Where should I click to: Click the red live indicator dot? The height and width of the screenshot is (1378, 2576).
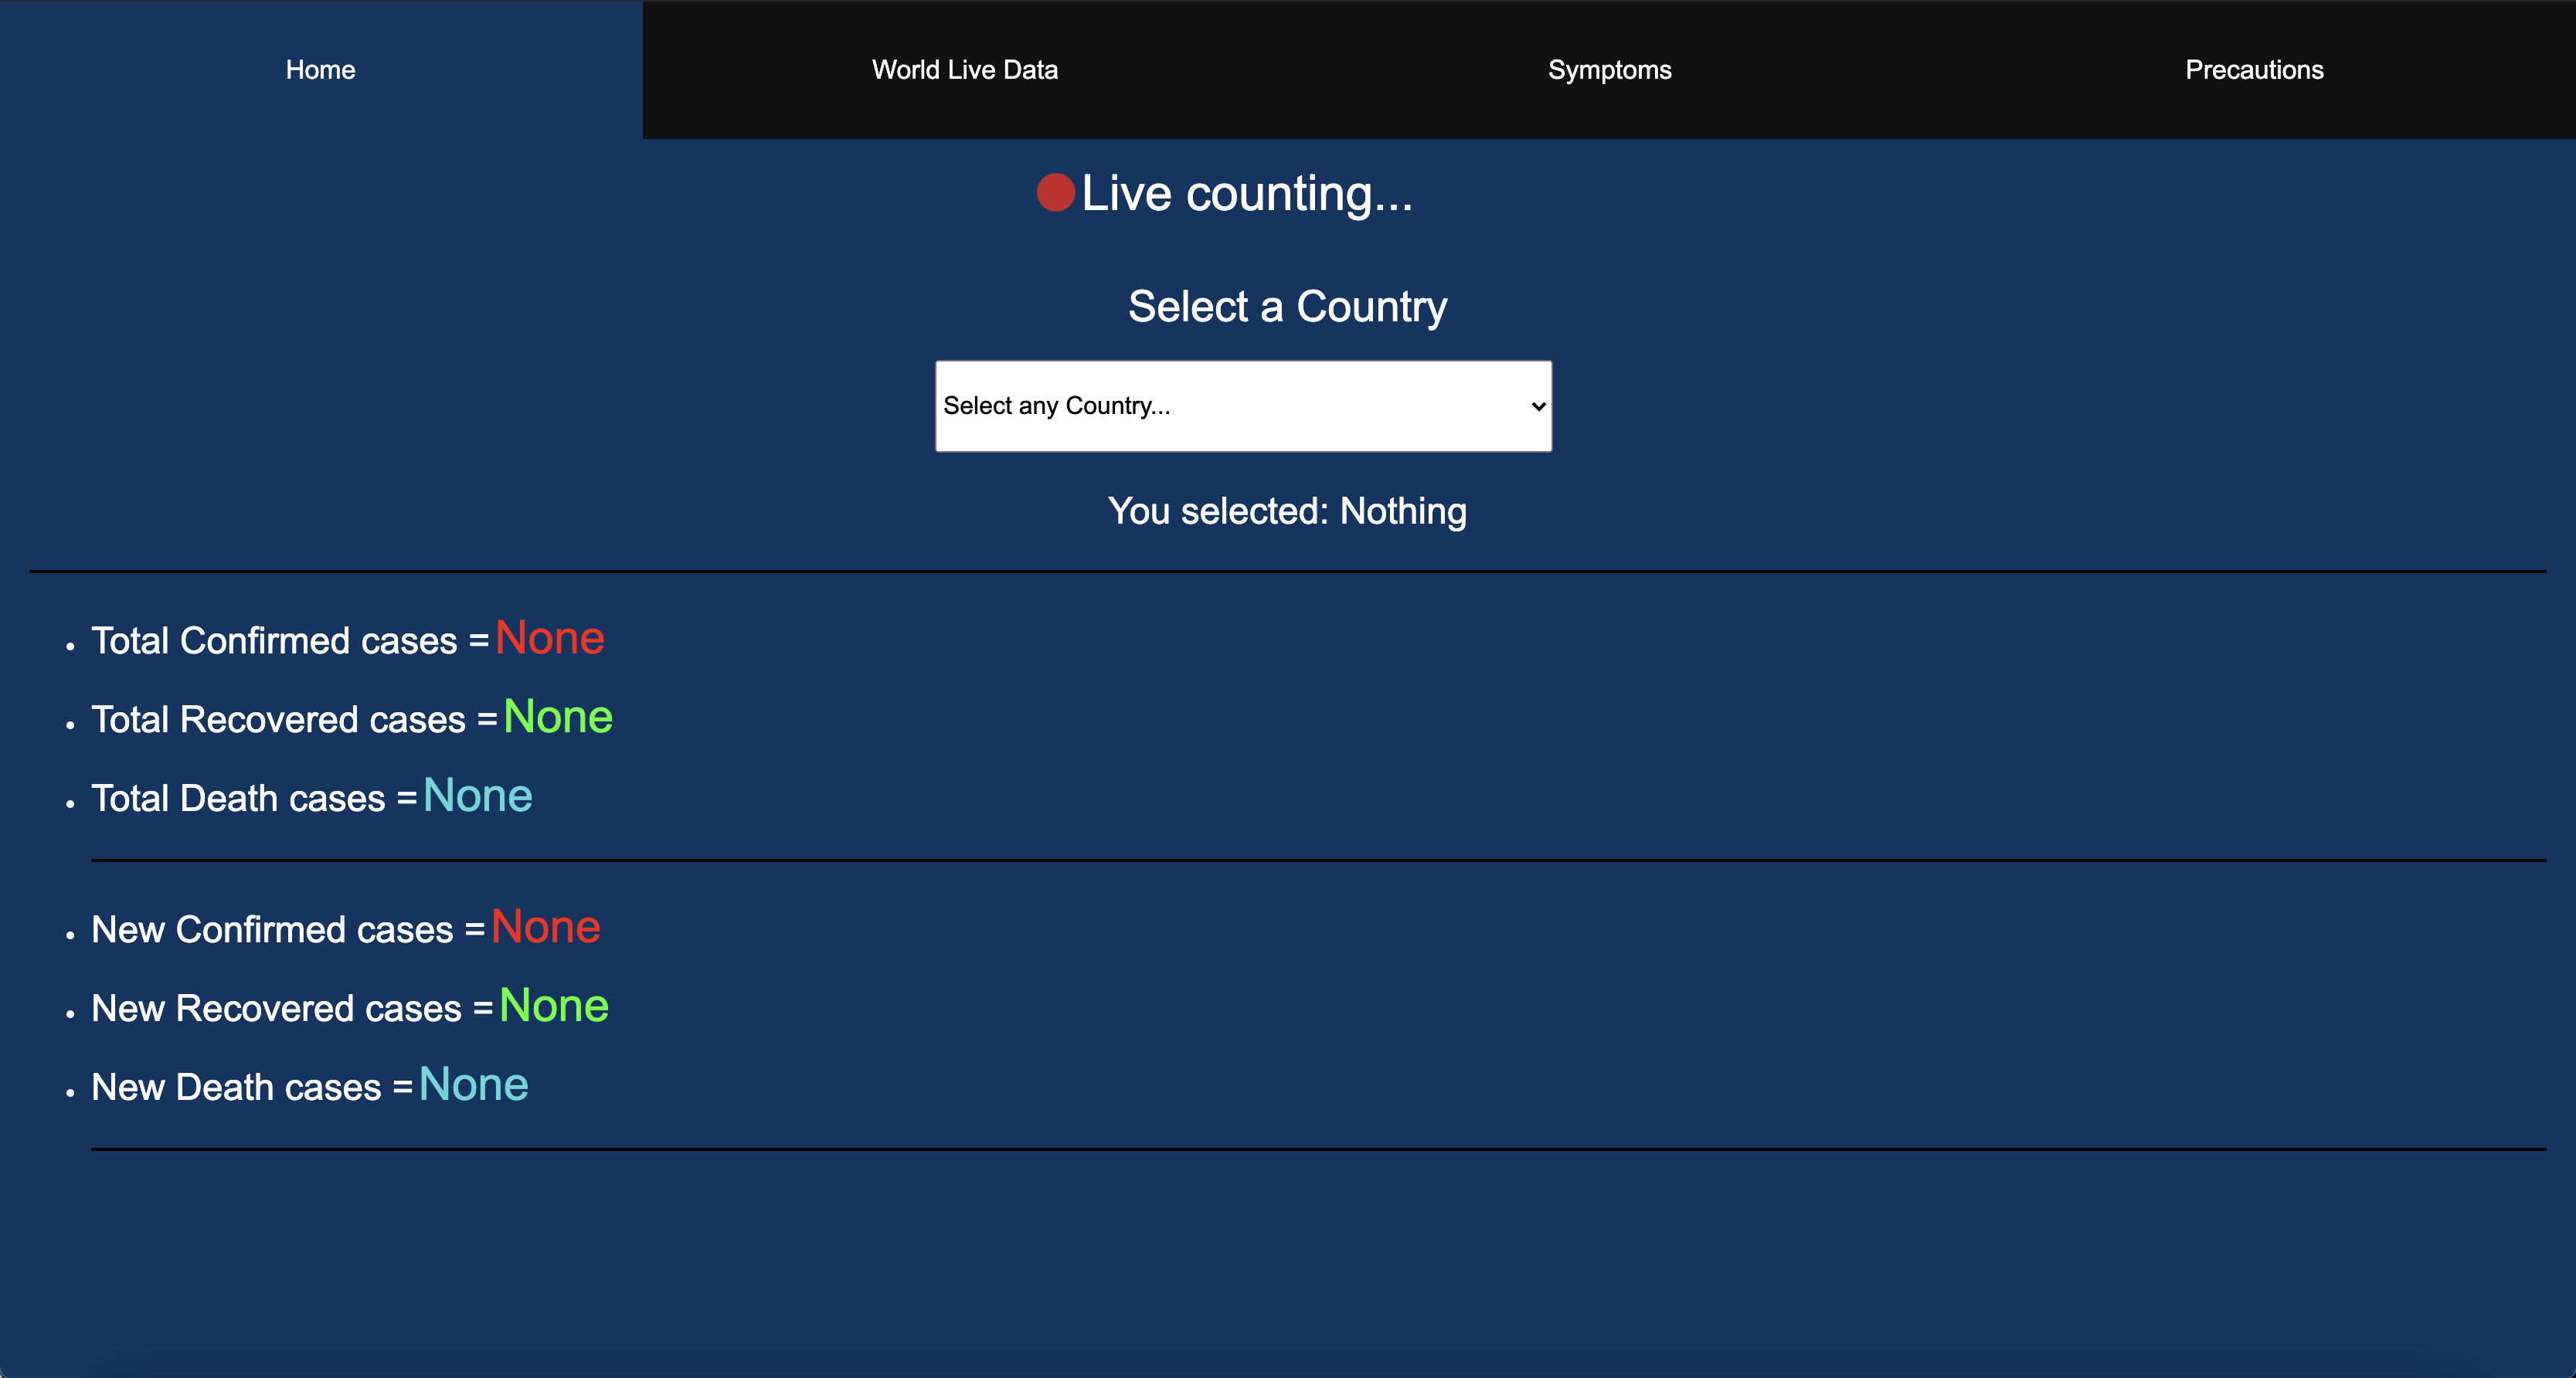point(1055,192)
